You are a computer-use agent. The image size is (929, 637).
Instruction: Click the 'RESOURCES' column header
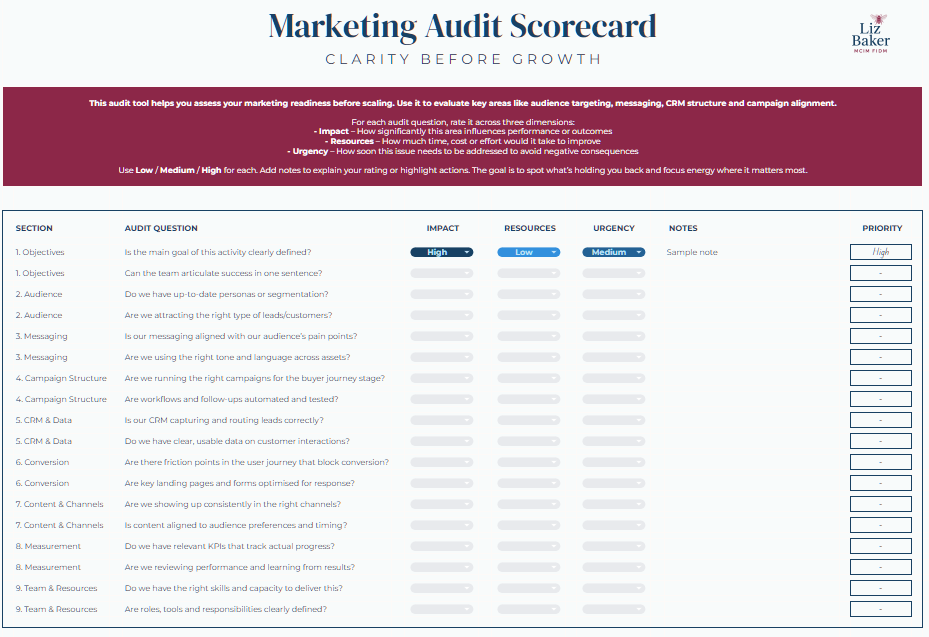[x=530, y=228]
